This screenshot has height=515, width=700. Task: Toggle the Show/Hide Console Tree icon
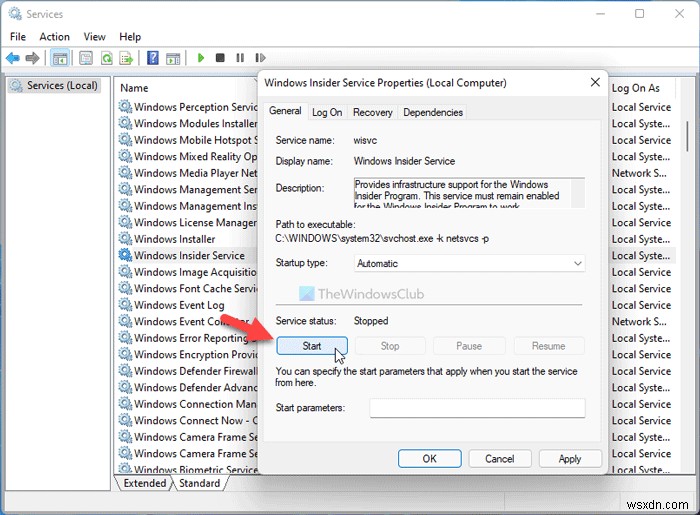60,58
